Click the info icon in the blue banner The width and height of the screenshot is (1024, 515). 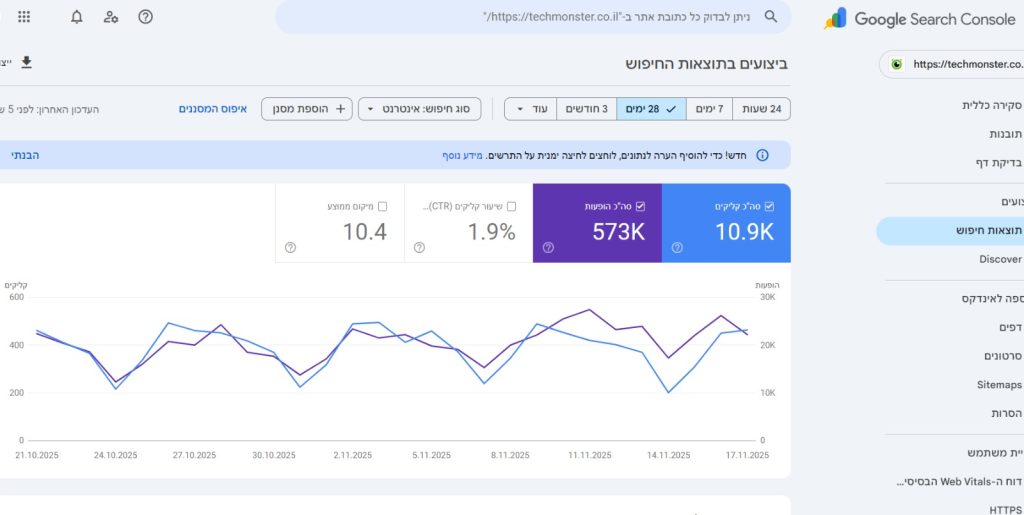[x=762, y=155]
